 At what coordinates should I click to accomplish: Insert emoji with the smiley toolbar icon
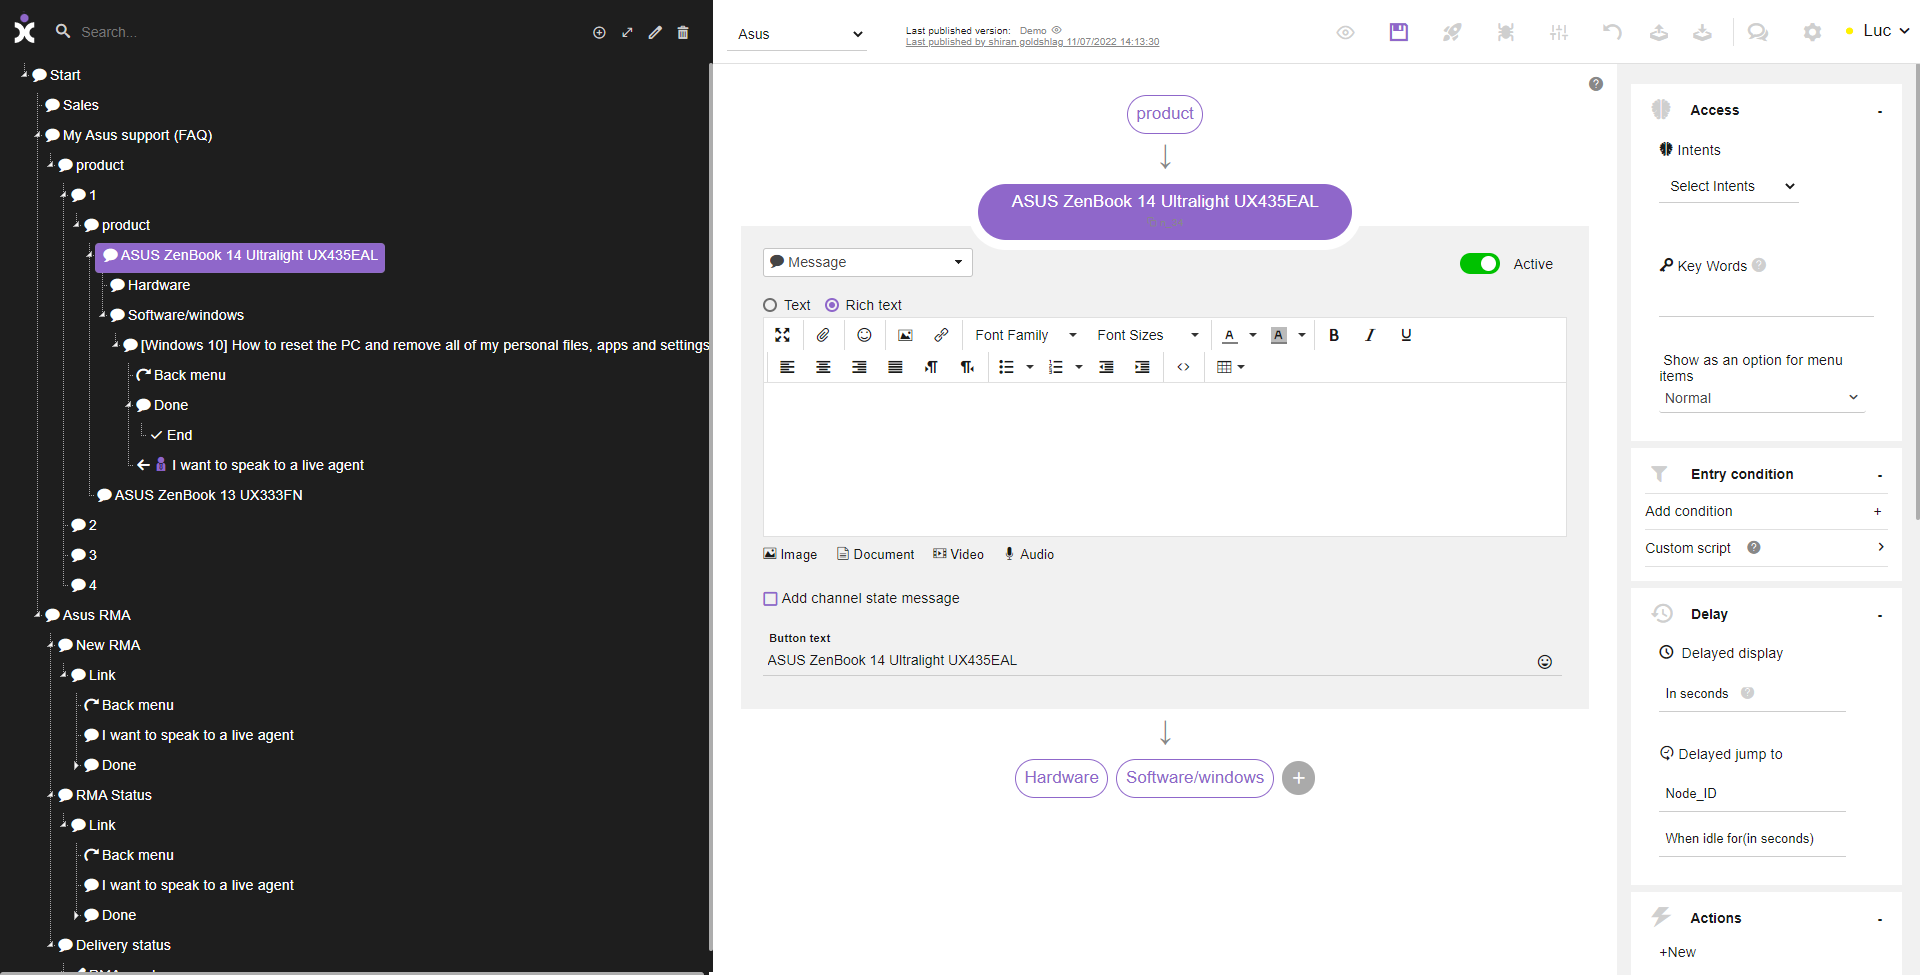click(x=864, y=335)
